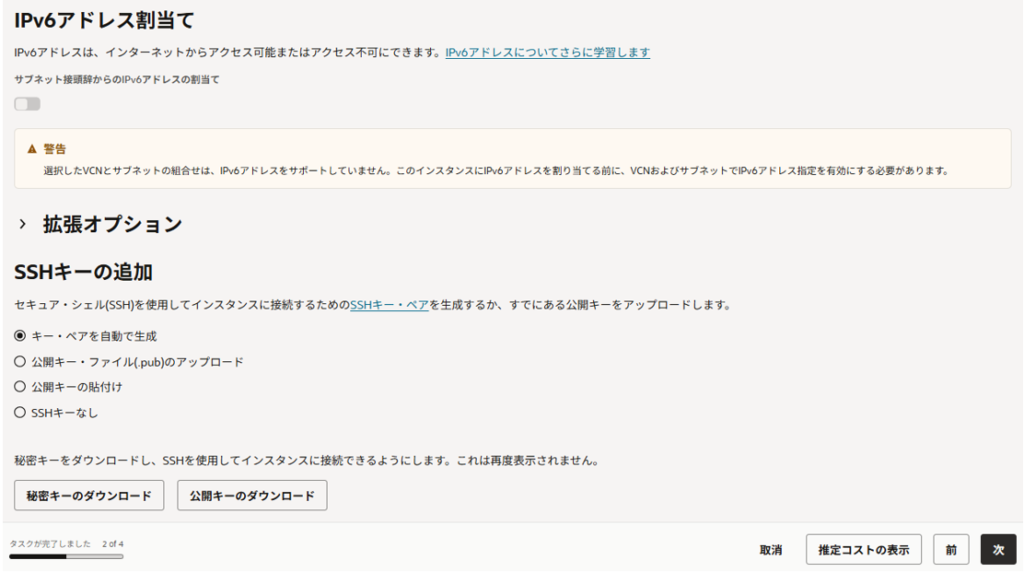Open IPv6アドレスについてさらに学習します link
Image resolution: width=1024 pixels, height=572 pixels.
(x=547, y=52)
